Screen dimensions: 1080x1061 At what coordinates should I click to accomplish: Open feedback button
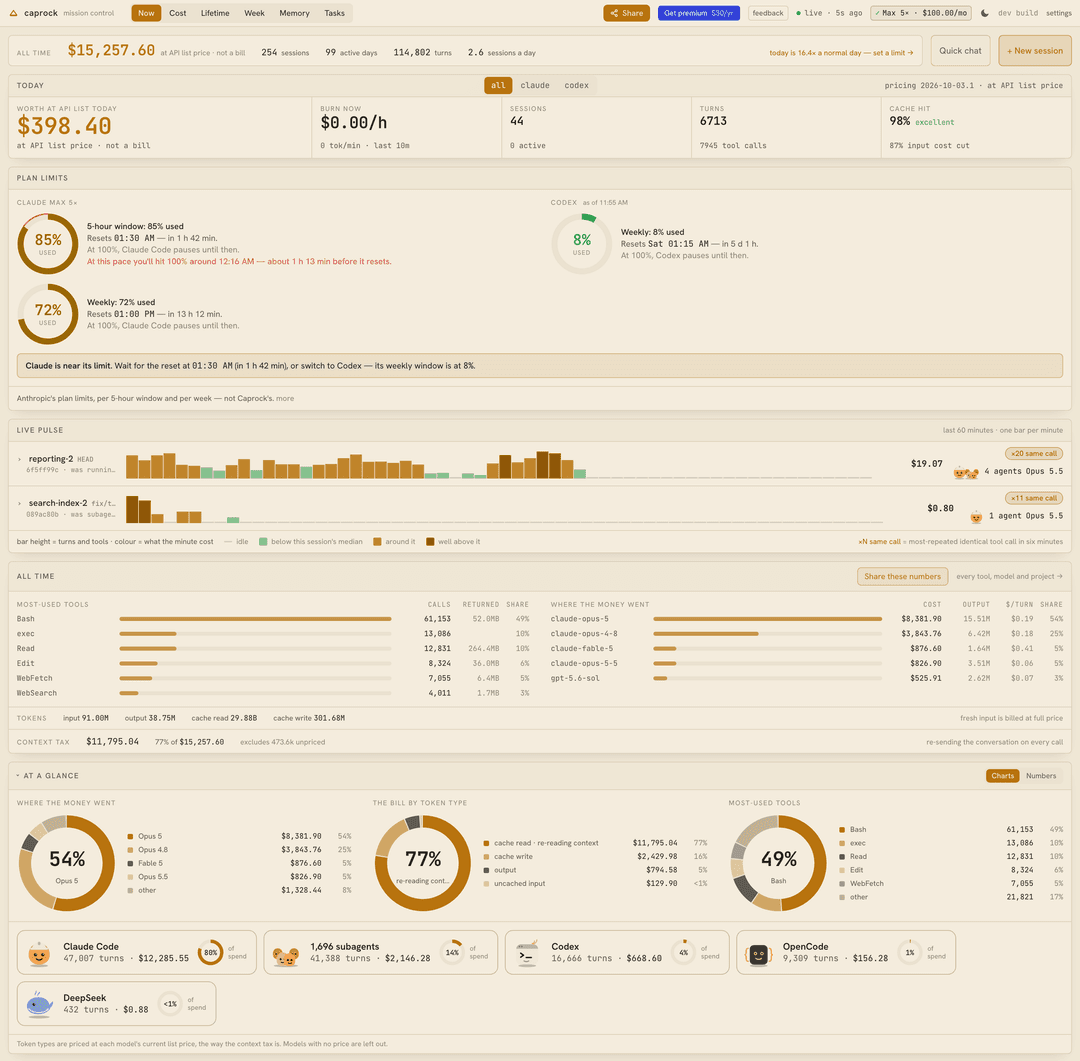767,13
